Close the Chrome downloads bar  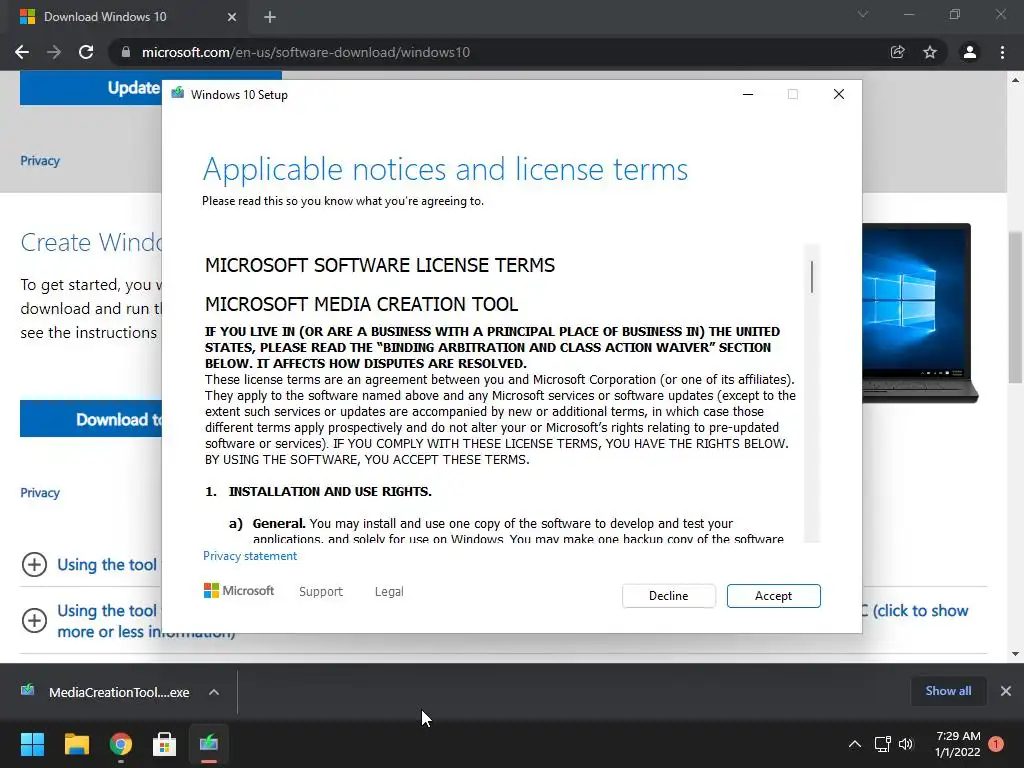1006,691
